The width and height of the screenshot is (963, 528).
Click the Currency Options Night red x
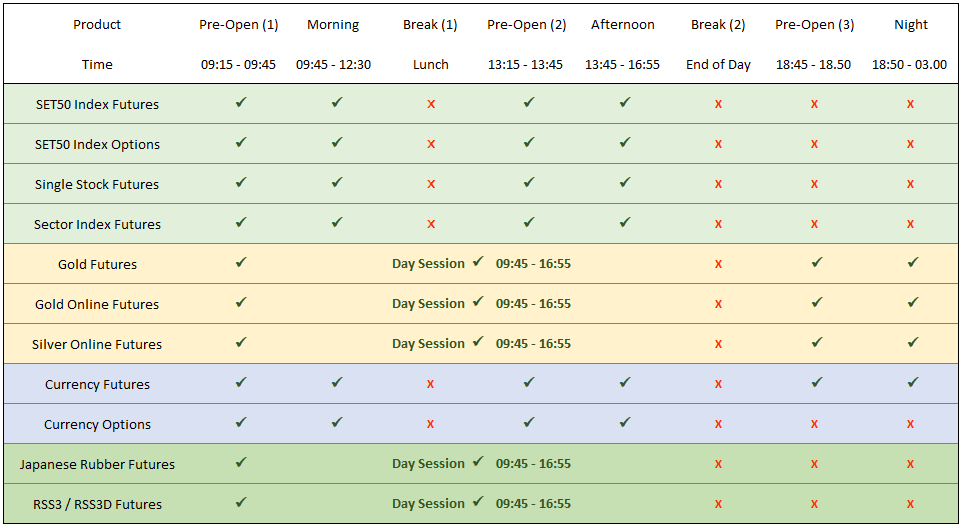[910, 424]
